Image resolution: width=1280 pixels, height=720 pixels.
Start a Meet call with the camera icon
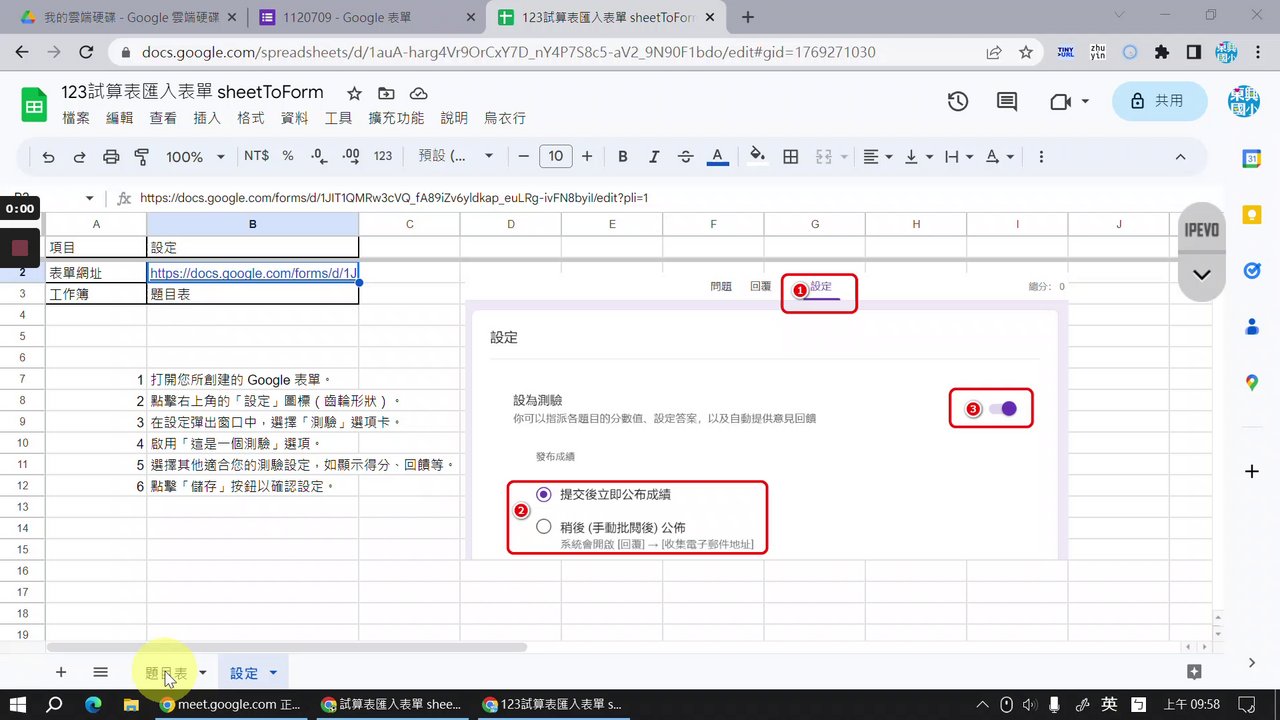1060,101
